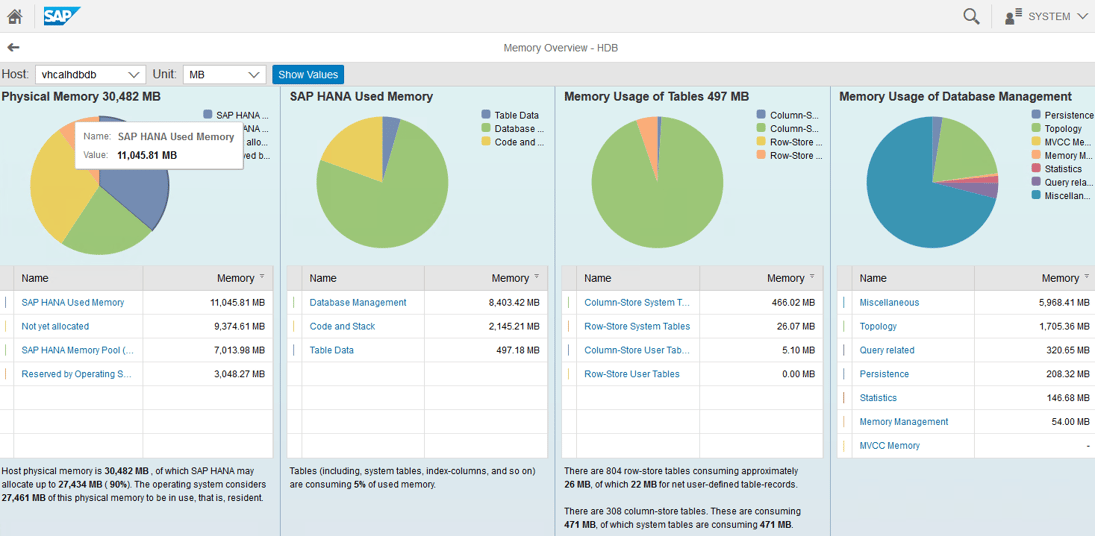Click Persistence legend swatch
This screenshot has height=536, width=1095.
[1036, 114]
